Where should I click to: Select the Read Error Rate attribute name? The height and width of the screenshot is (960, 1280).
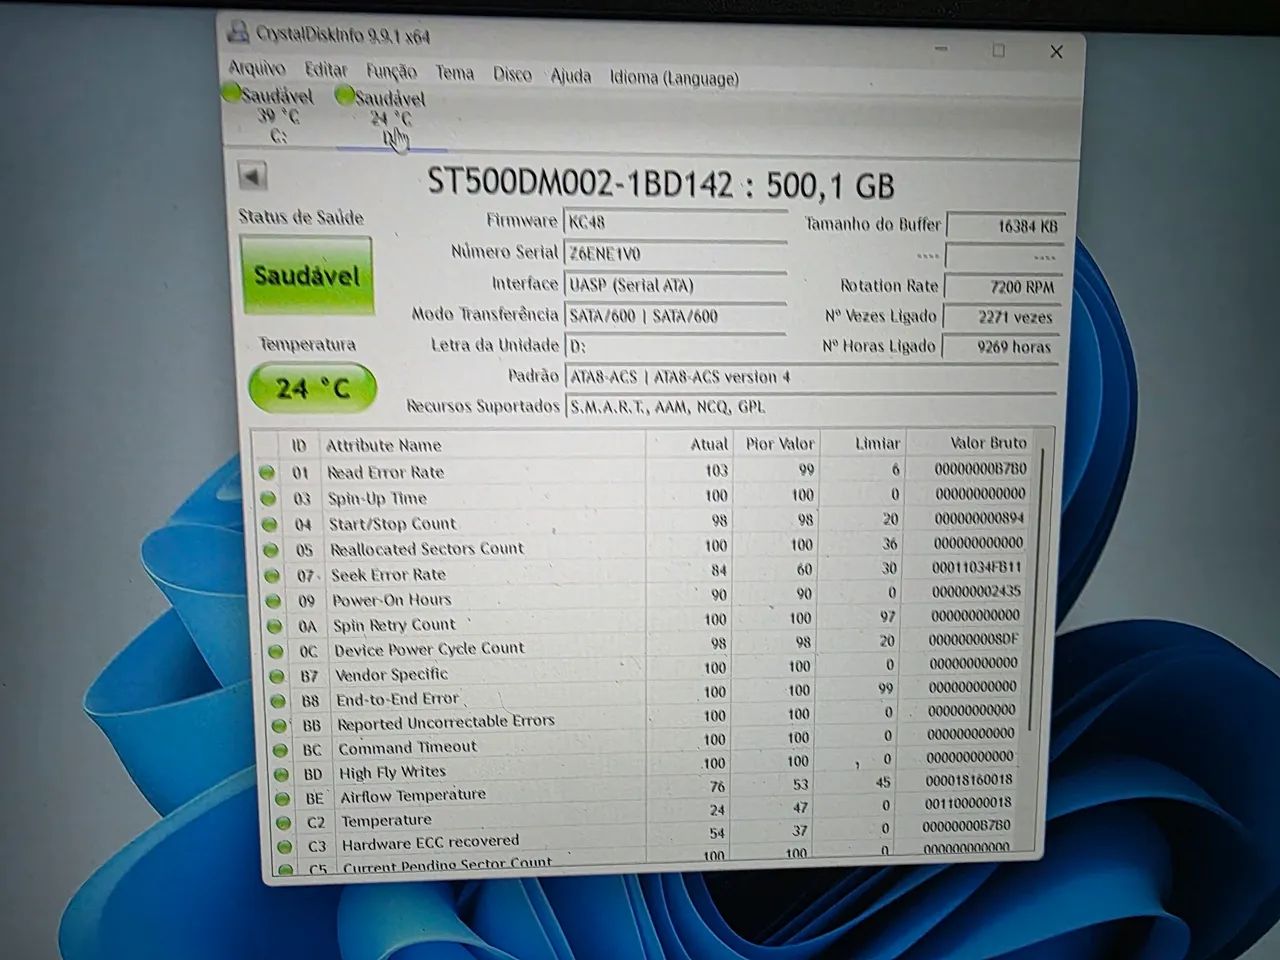coord(385,472)
